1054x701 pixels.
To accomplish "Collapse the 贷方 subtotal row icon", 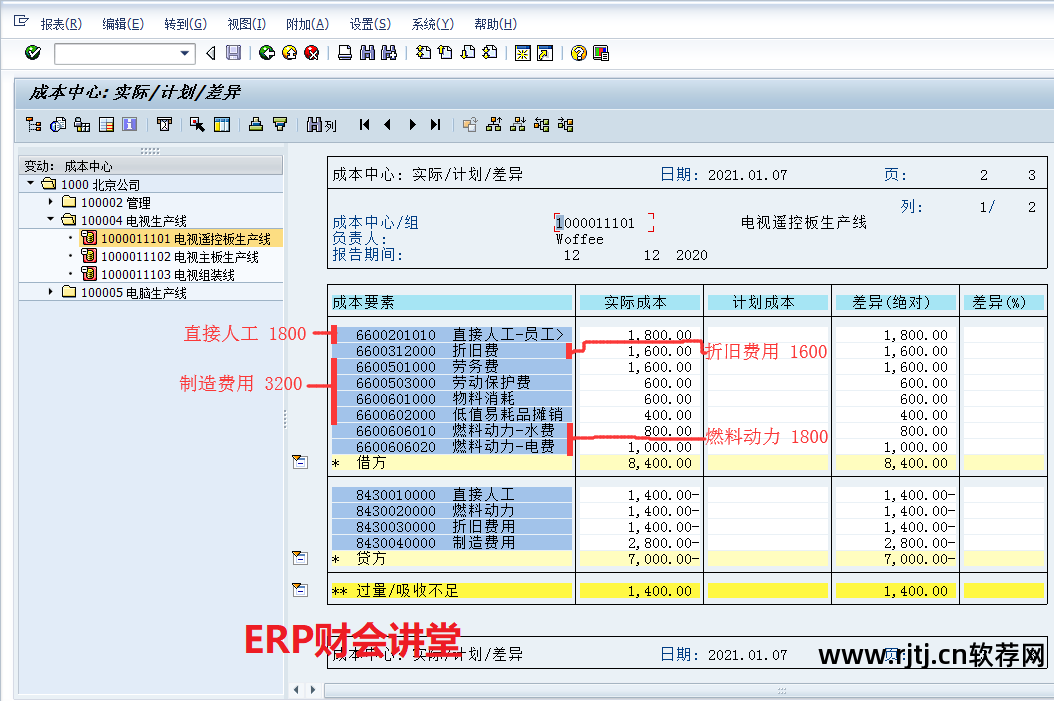I will pos(300,558).
